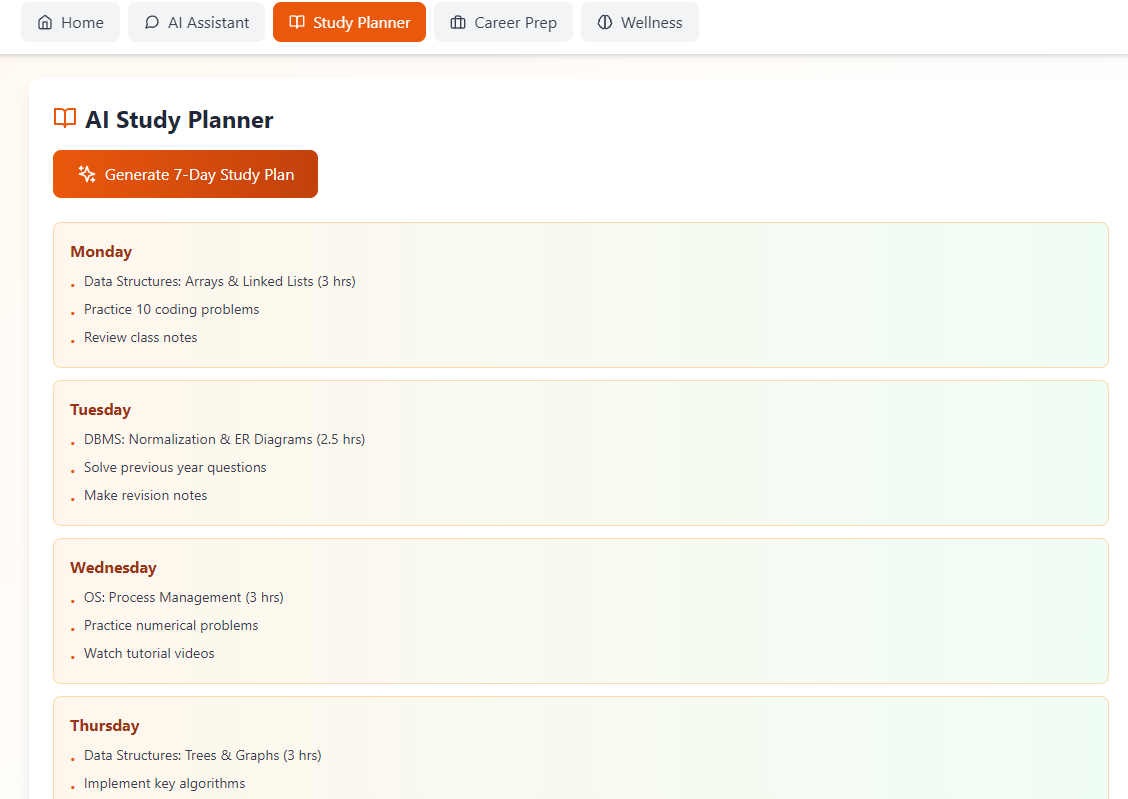Click the open book icon beside AI Study Planner heading
Image resolution: width=1128 pixels, height=799 pixels.
65,118
